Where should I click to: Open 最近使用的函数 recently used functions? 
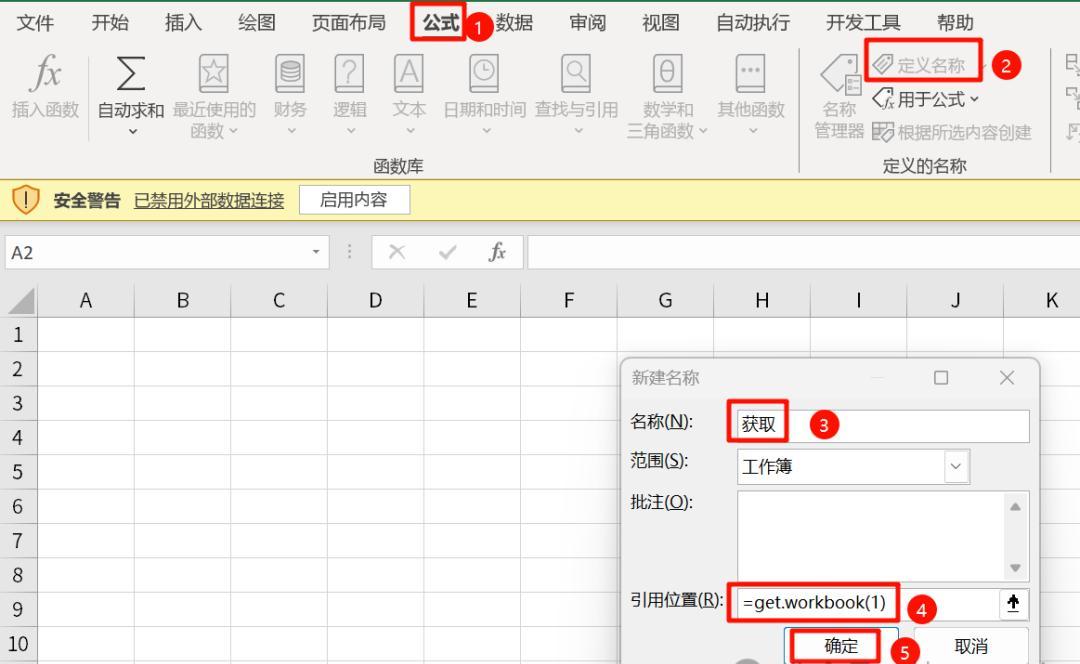214,96
